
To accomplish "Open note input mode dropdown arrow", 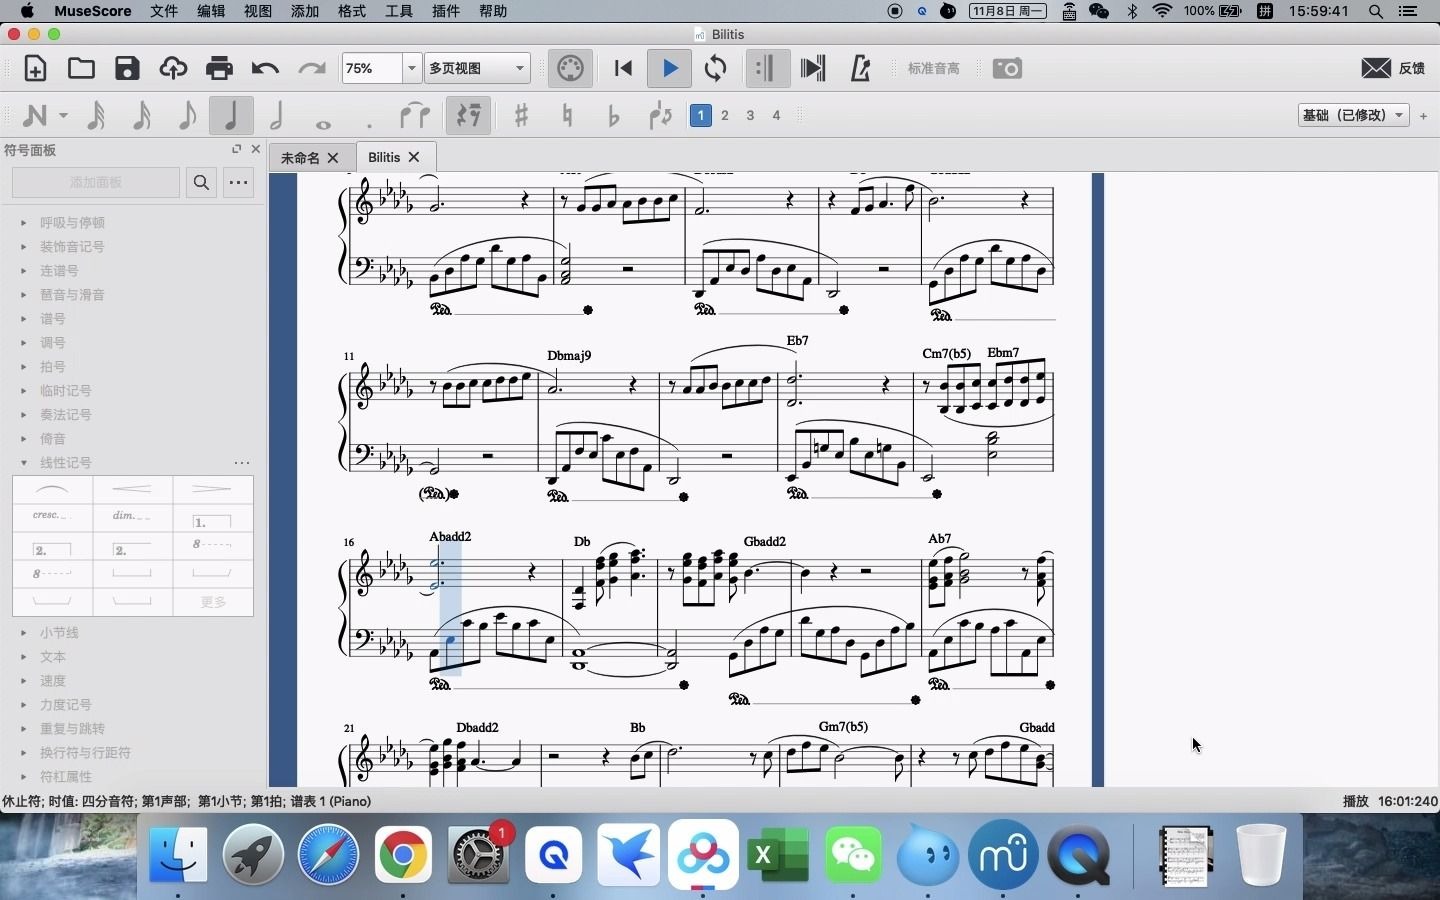I will tap(63, 115).
